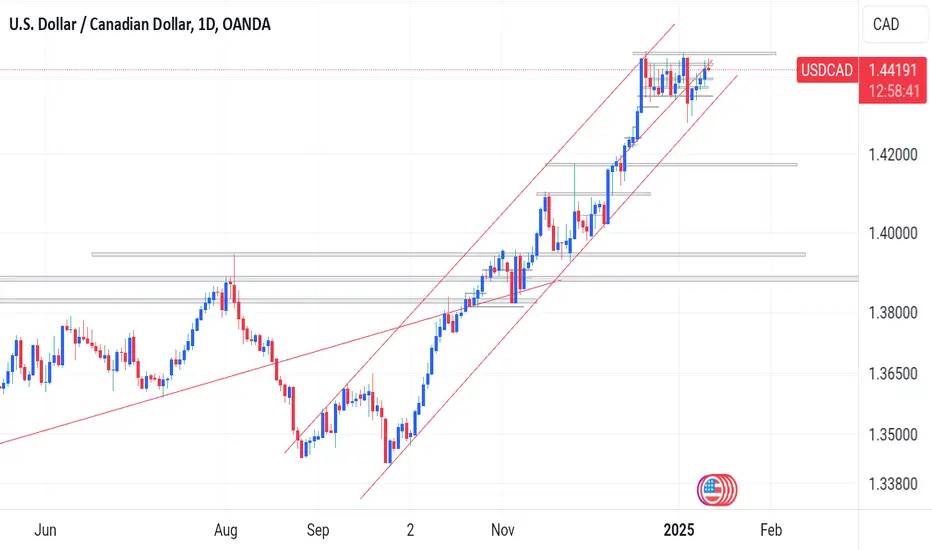Select the Jun label on time axis
The width and height of the screenshot is (932, 550).
point(45,530)
